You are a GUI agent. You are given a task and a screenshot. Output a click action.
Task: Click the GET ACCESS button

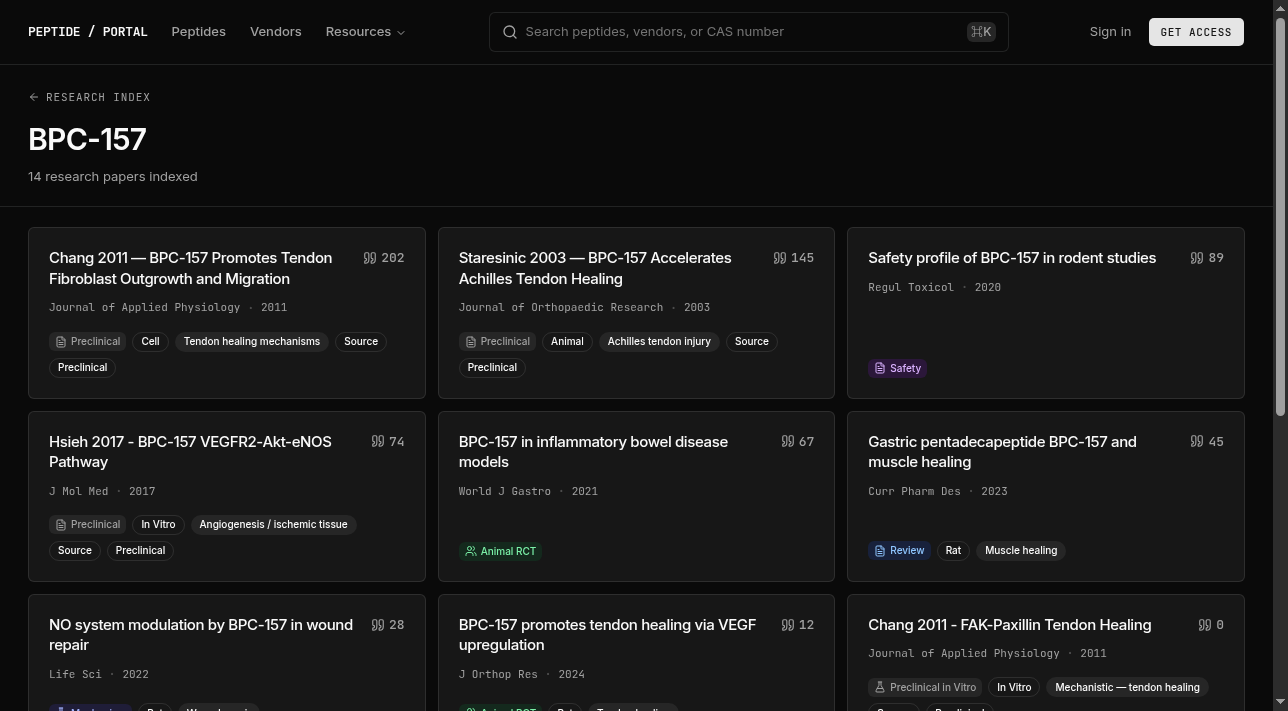point(1196,32)
